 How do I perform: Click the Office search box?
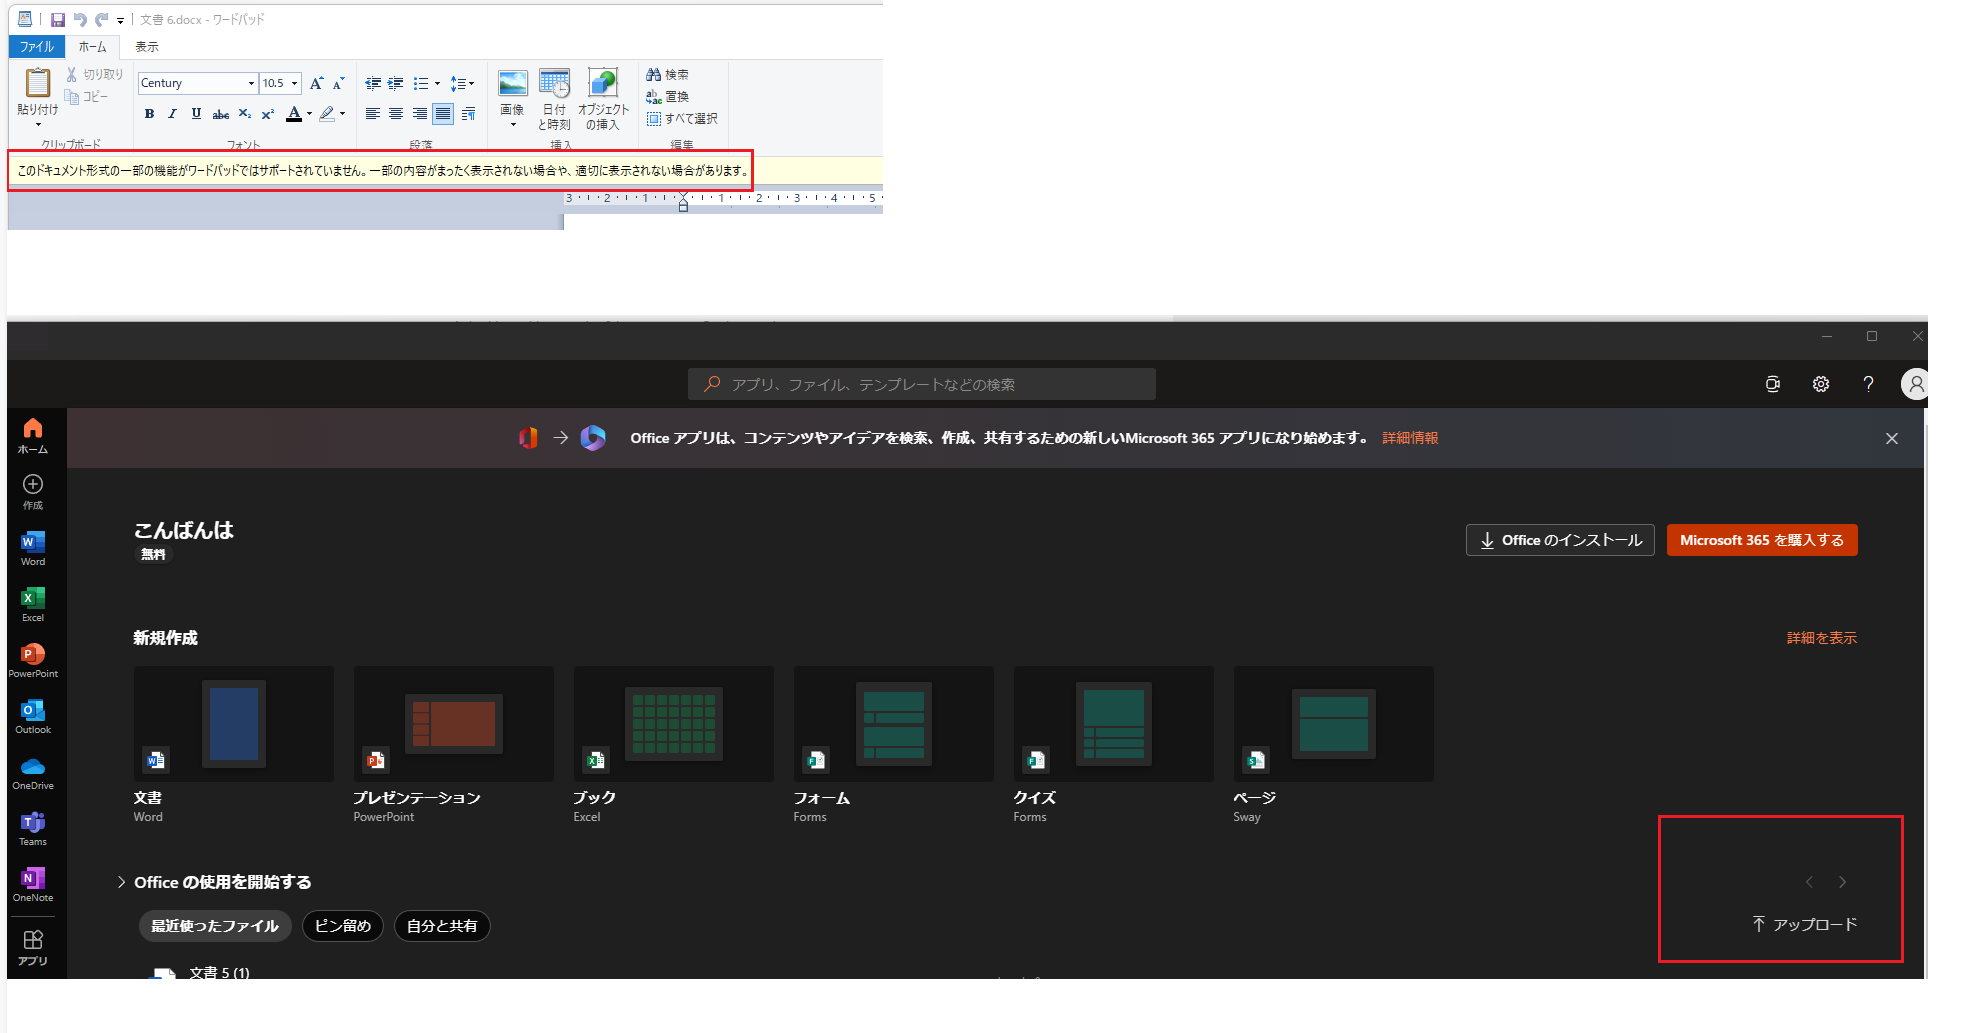921,384
